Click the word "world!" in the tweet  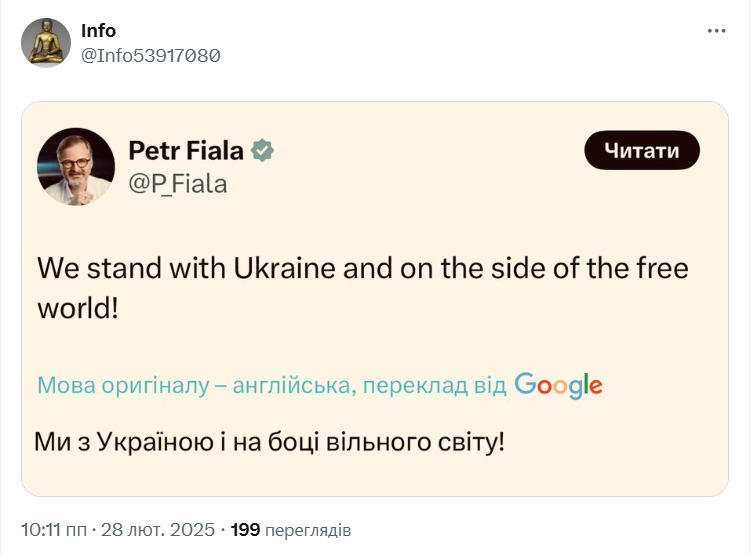(x=78, y=307)
